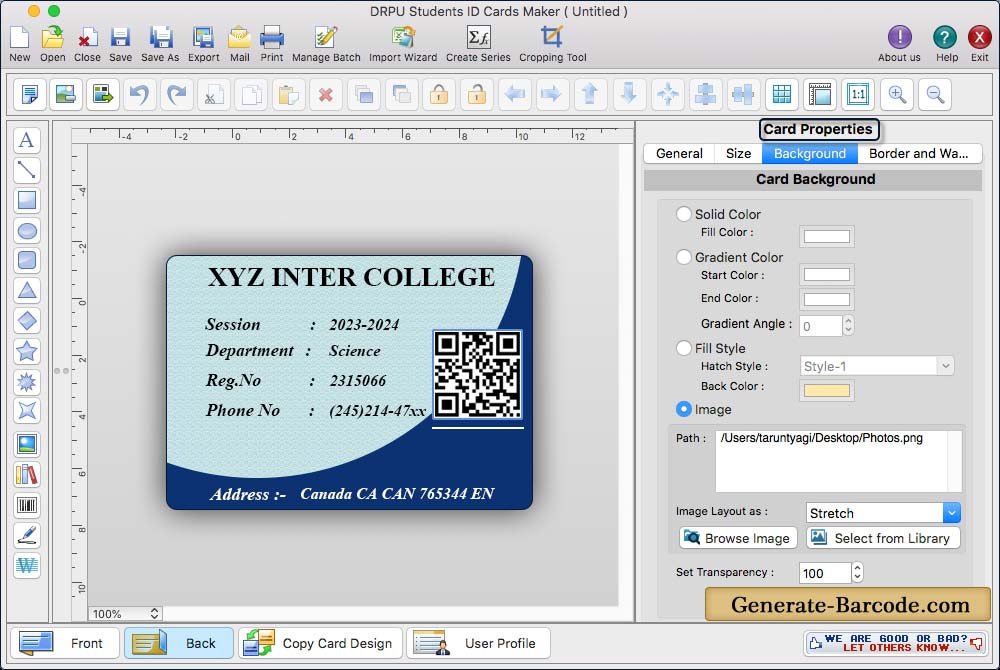
Task: Switch to the Size tab
Action: click(x=738, y=154)
